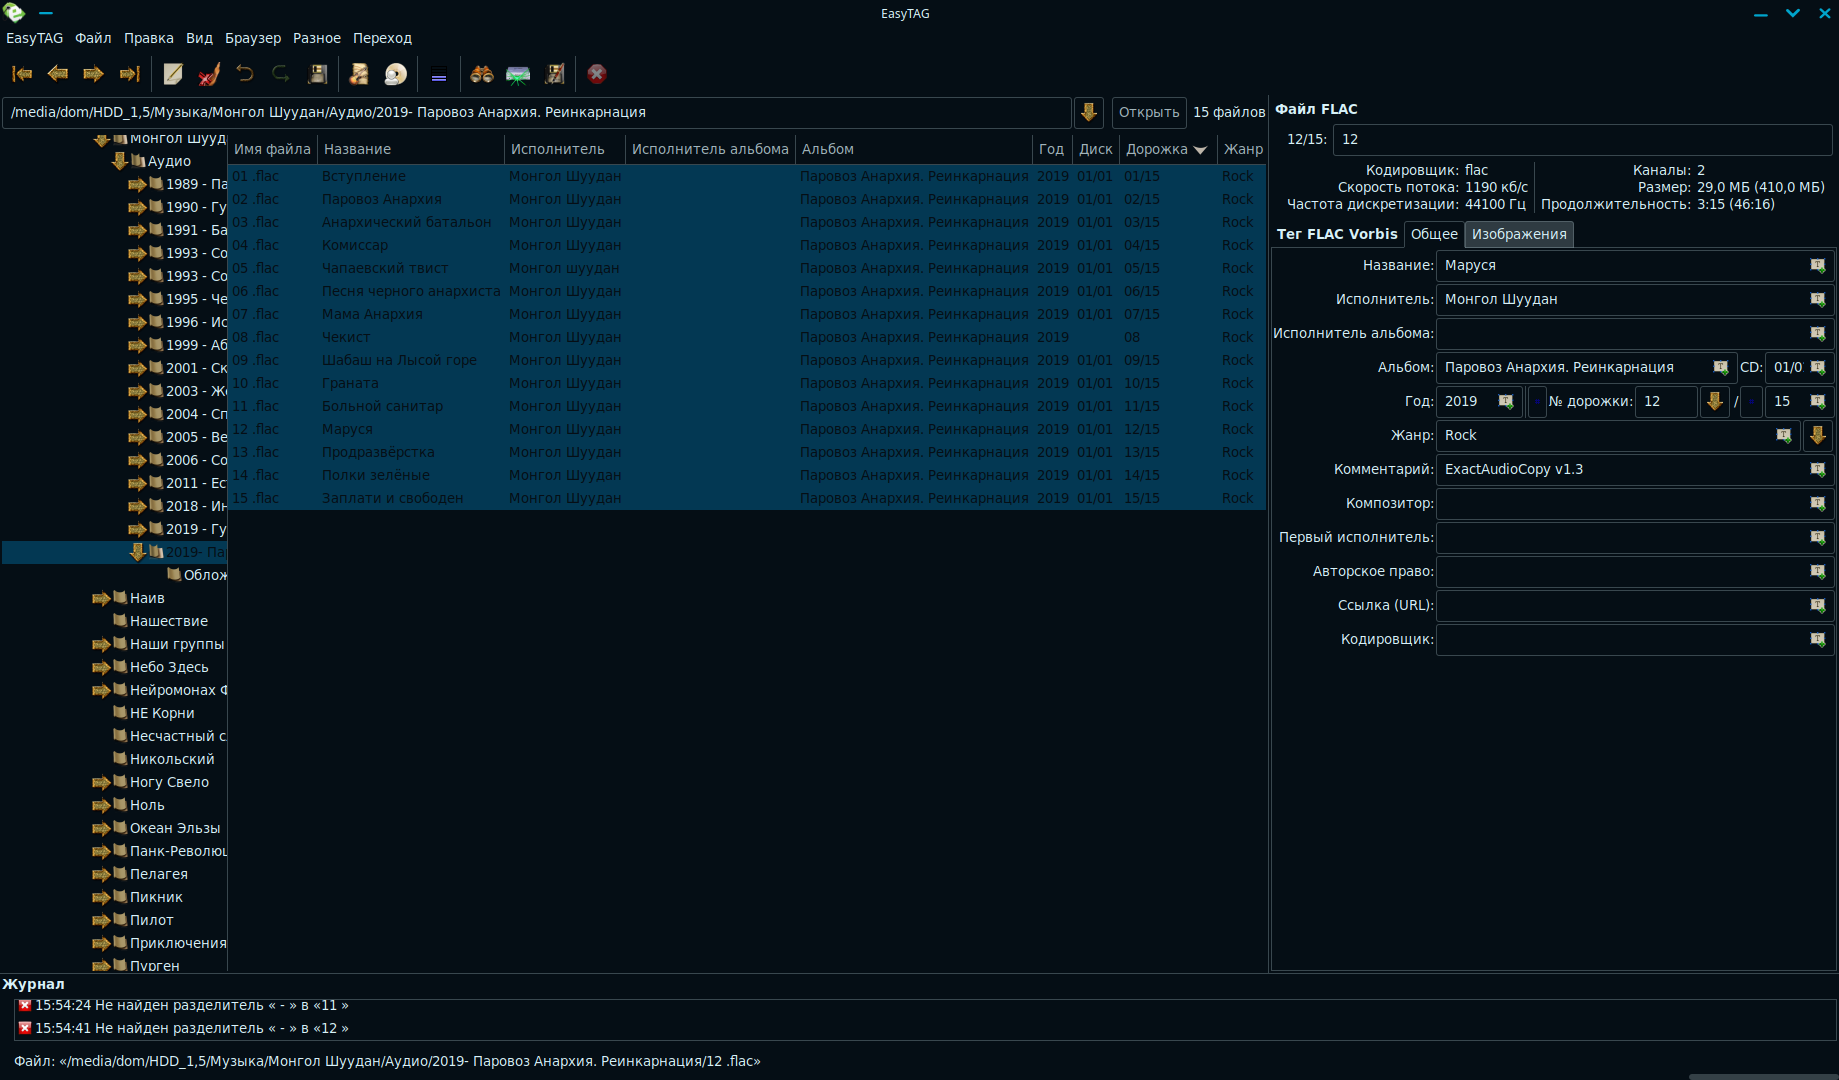Sort by the Год column header

1051,149
